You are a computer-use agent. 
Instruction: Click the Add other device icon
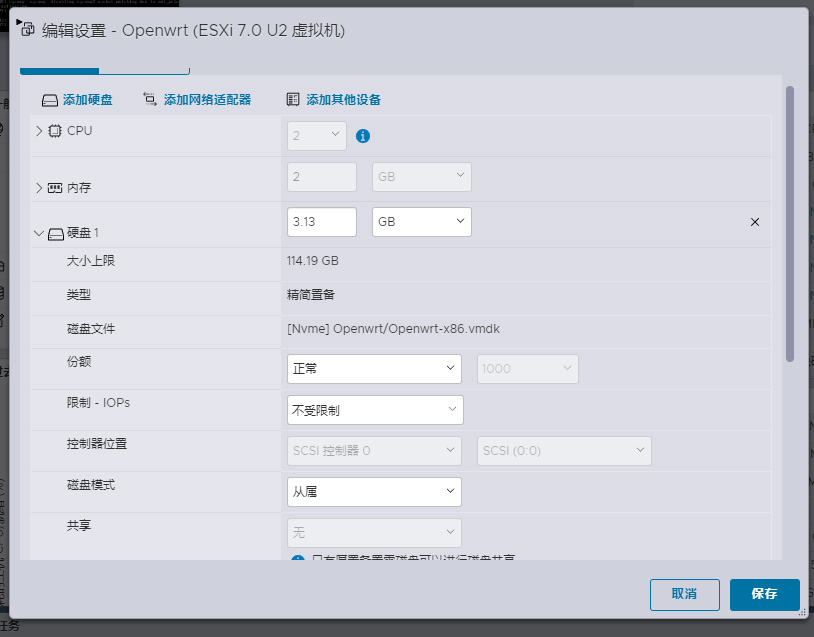[x=293, y=100]
